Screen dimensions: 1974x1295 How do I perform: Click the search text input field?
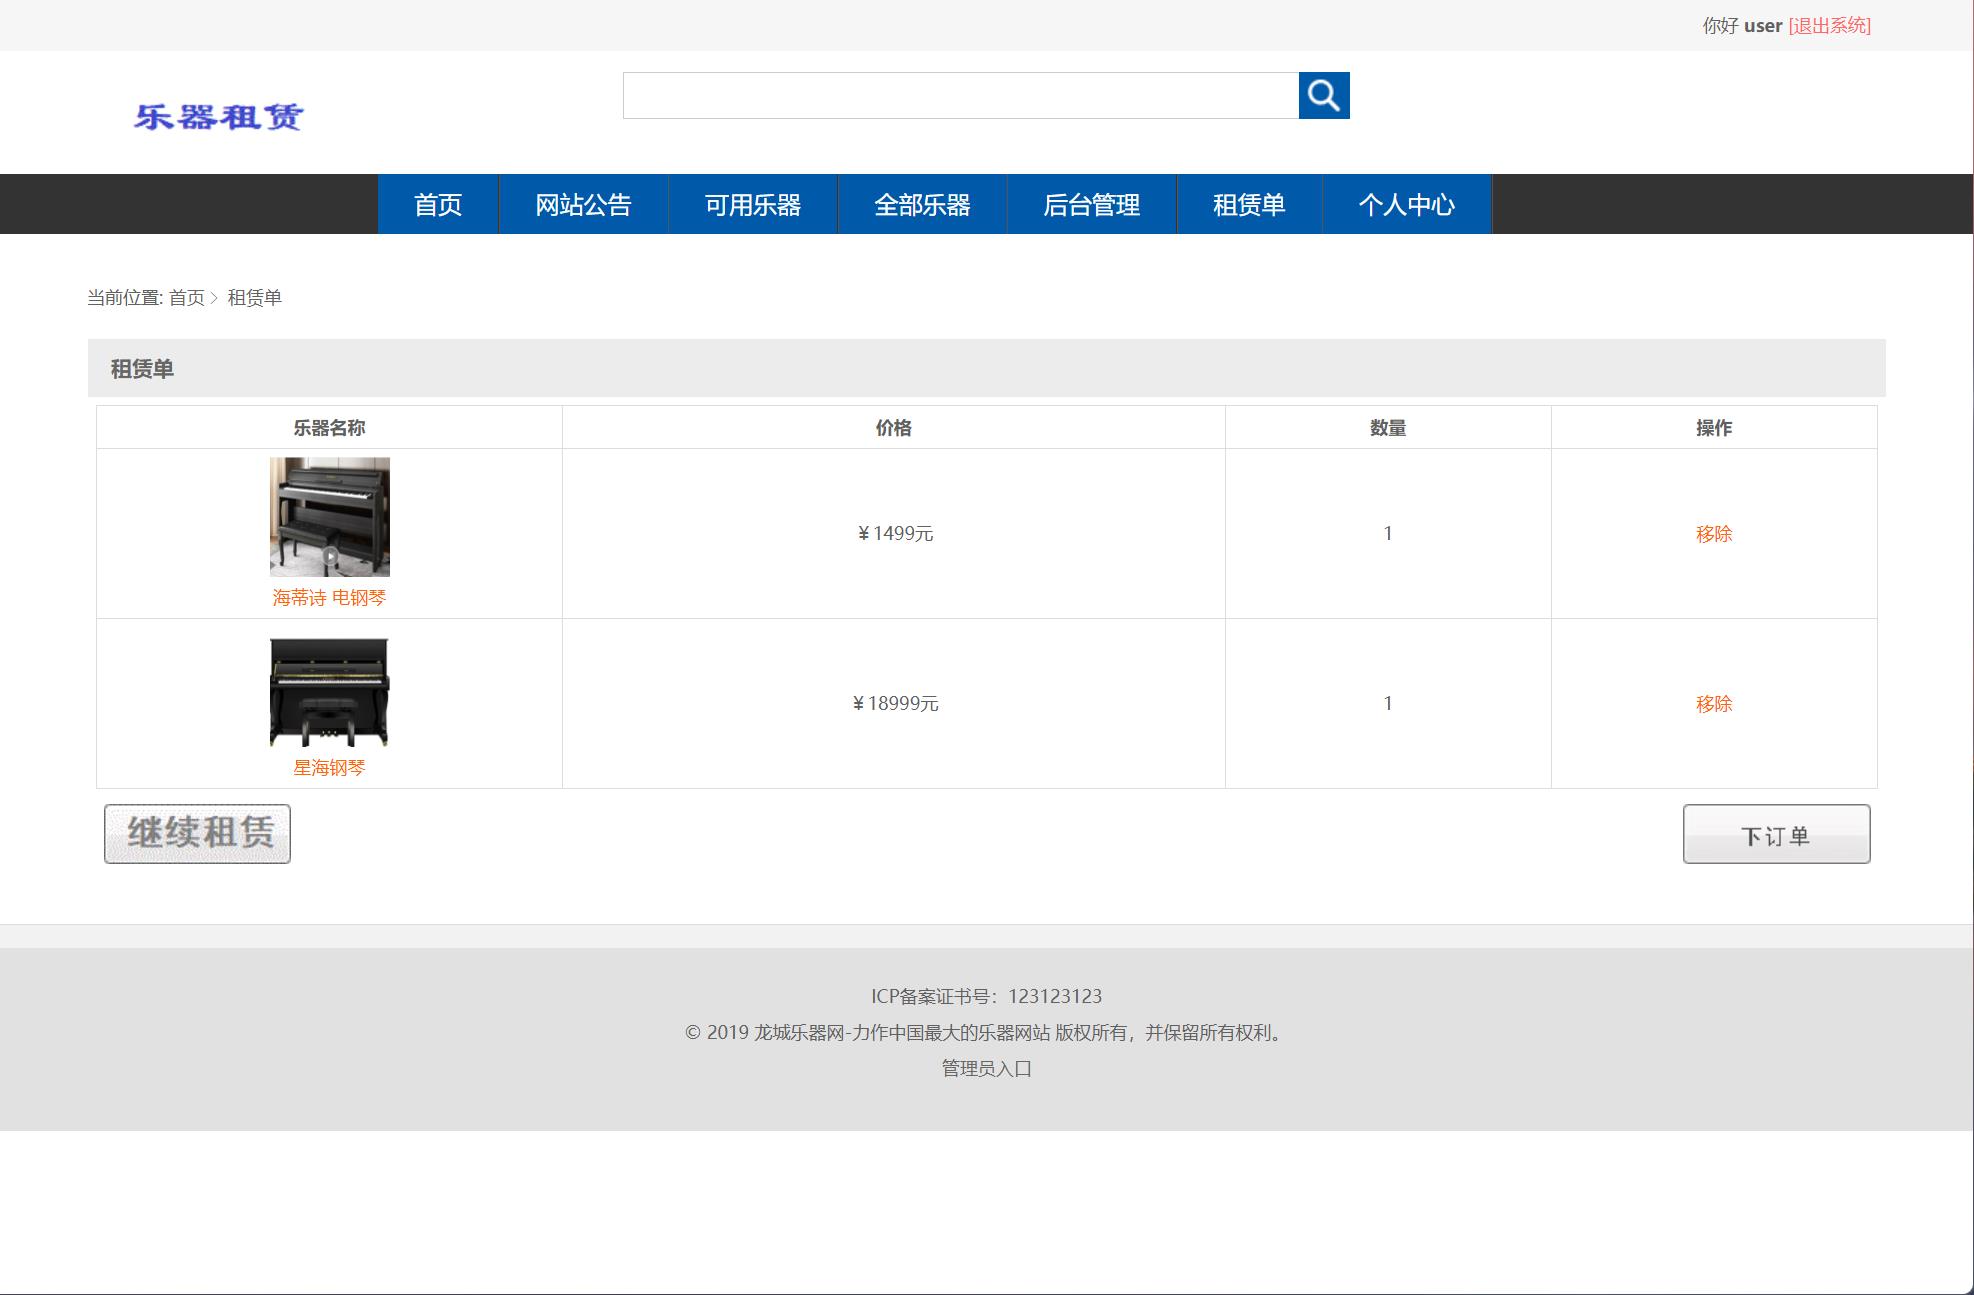(x=960, y=96)
